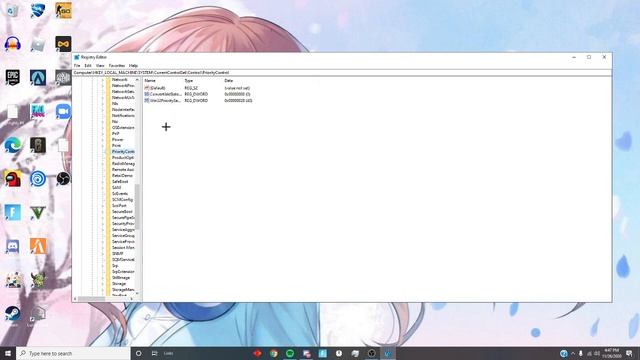The image size is (640, 360).
Task: Open the CS:GO desktop shortcut
Action: 63,10
